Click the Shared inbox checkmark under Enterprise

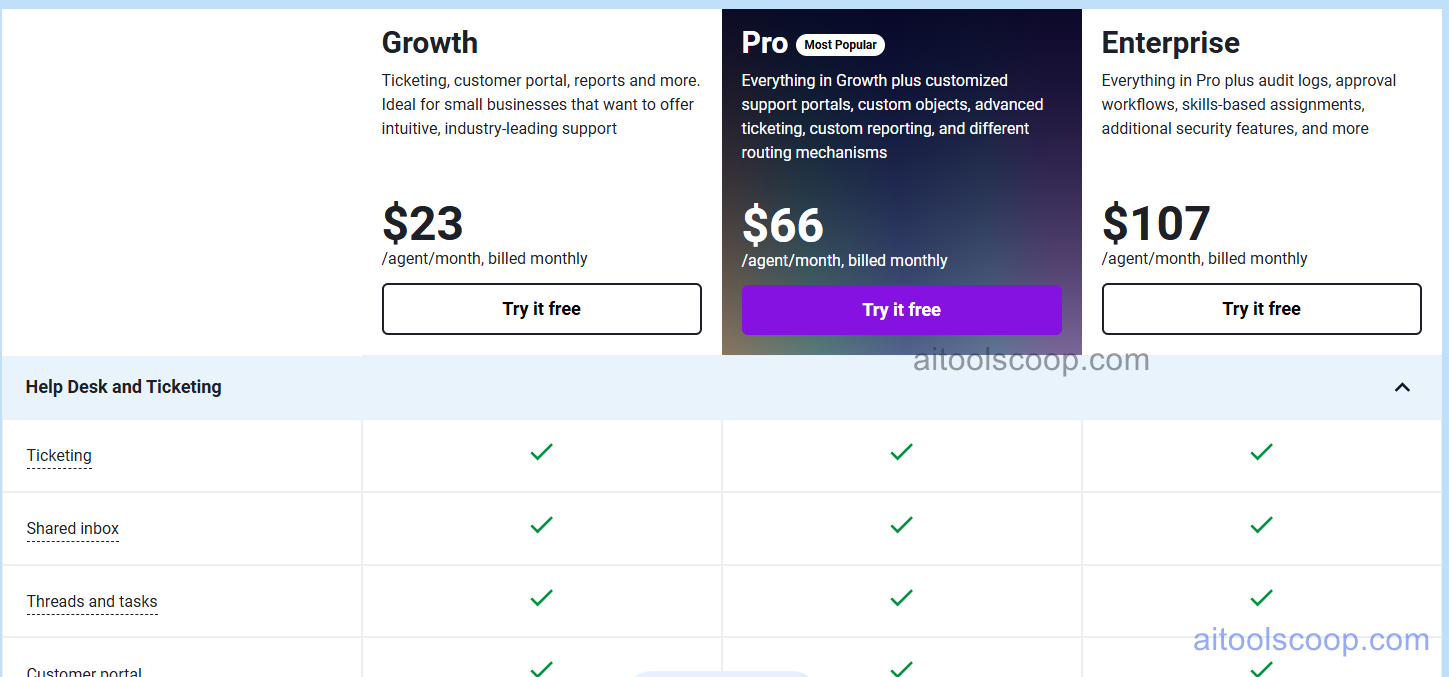tap(1261, 525)
